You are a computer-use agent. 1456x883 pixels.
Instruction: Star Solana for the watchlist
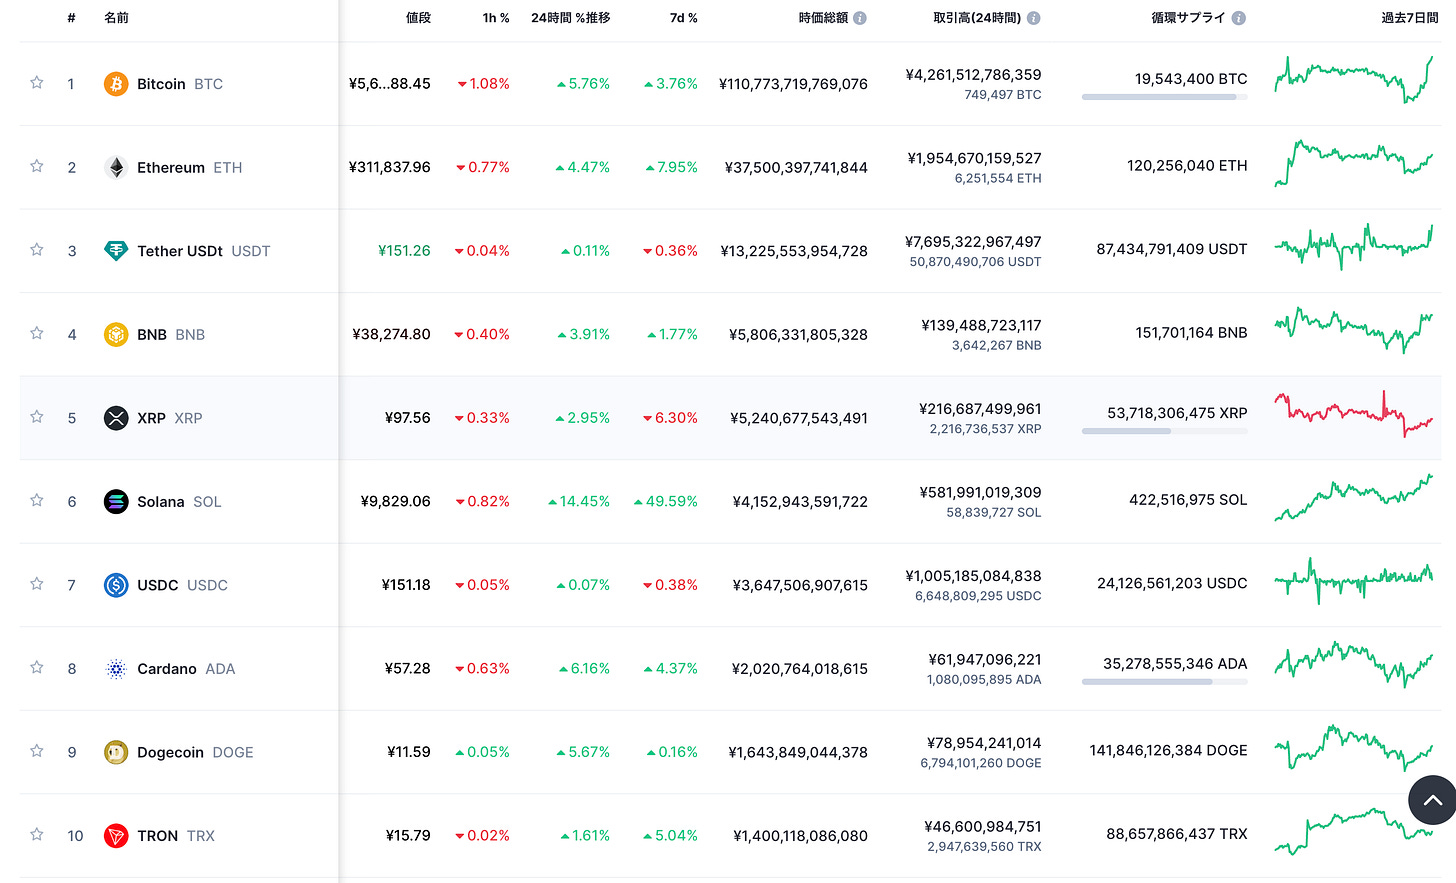click(x=37, y=500)
